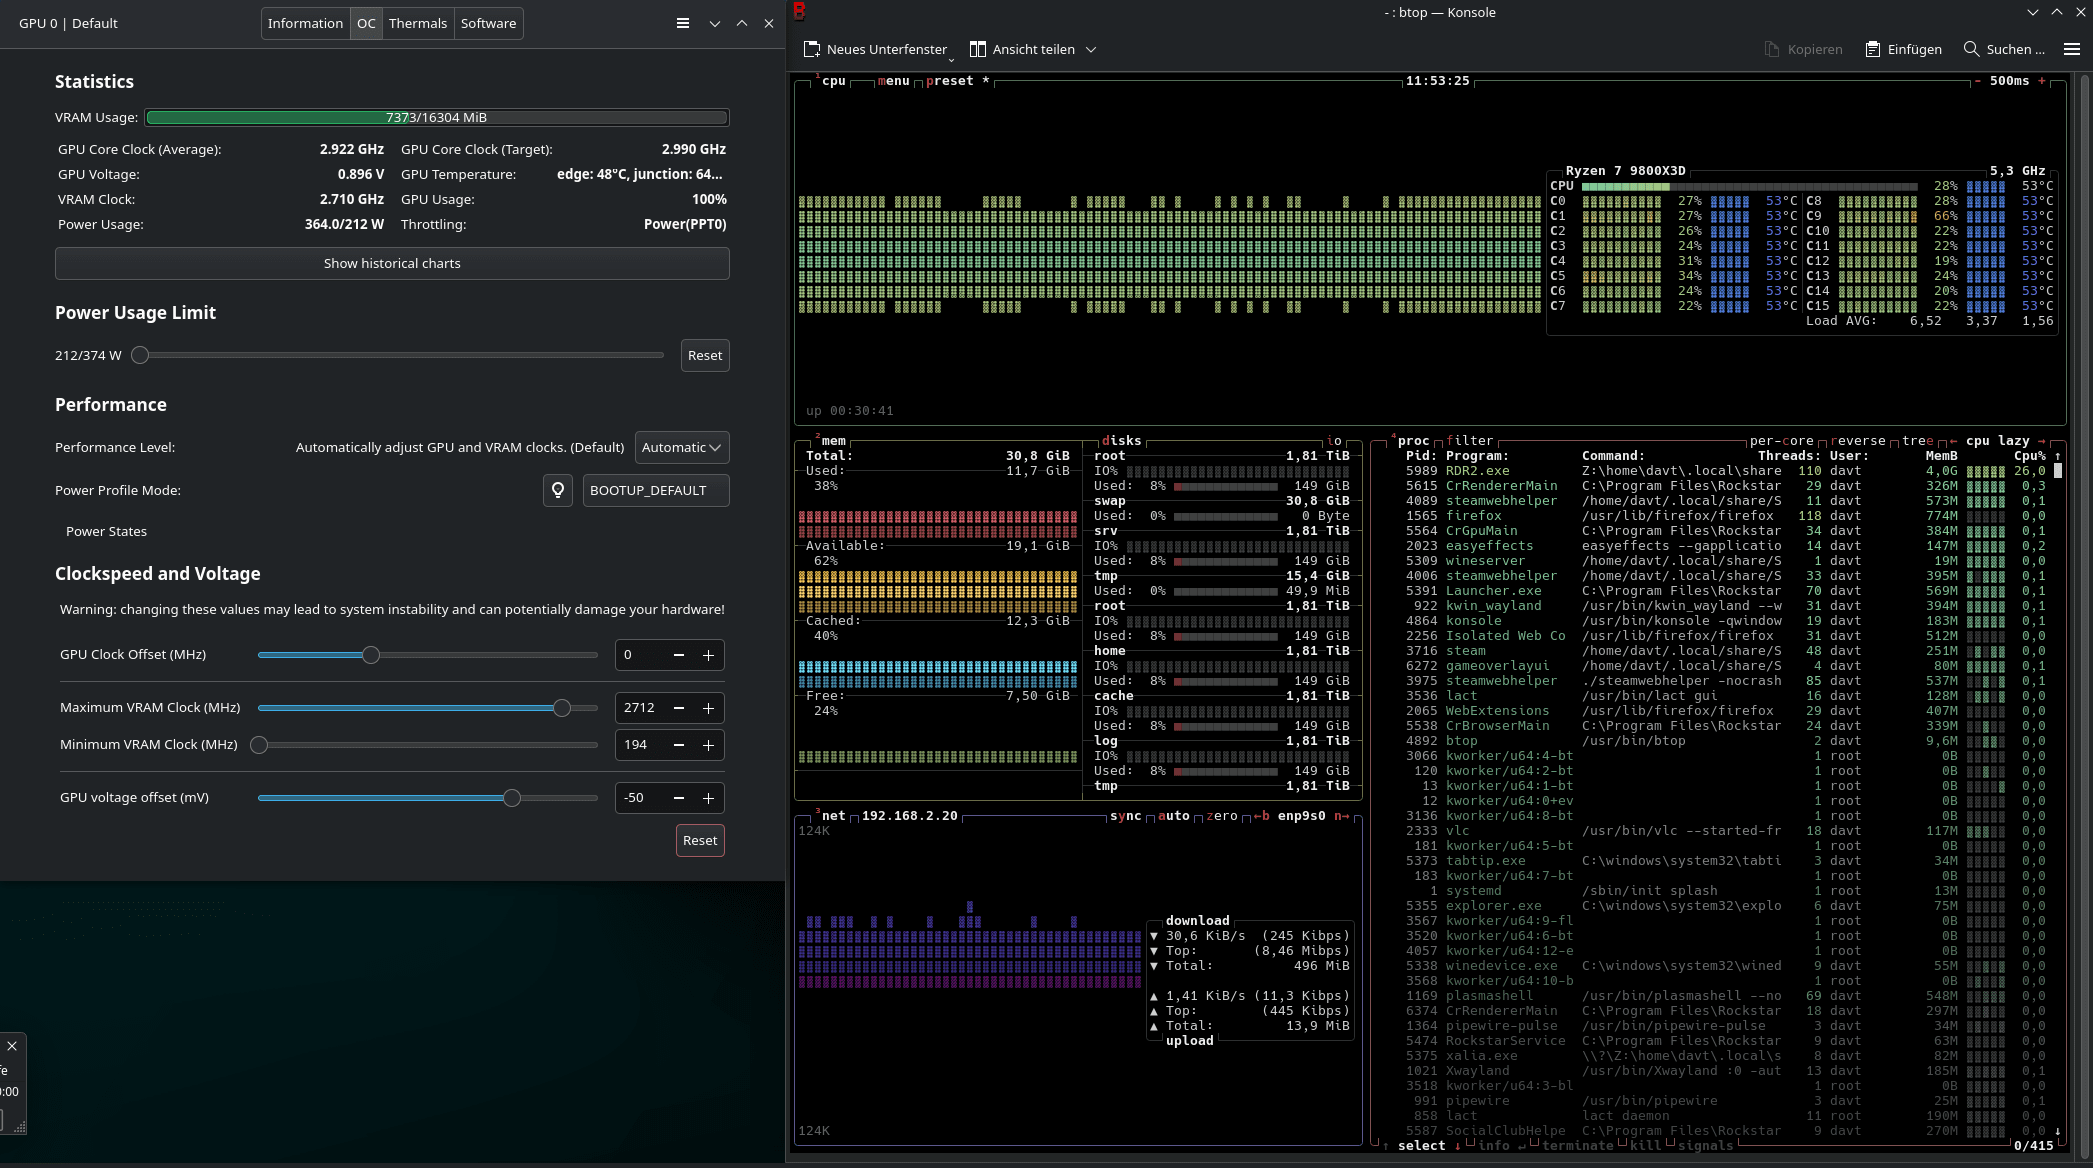Click the Power Usage Limit slider handle
Viewport: 2093px width, 1168px height.
tap(141, 355)
